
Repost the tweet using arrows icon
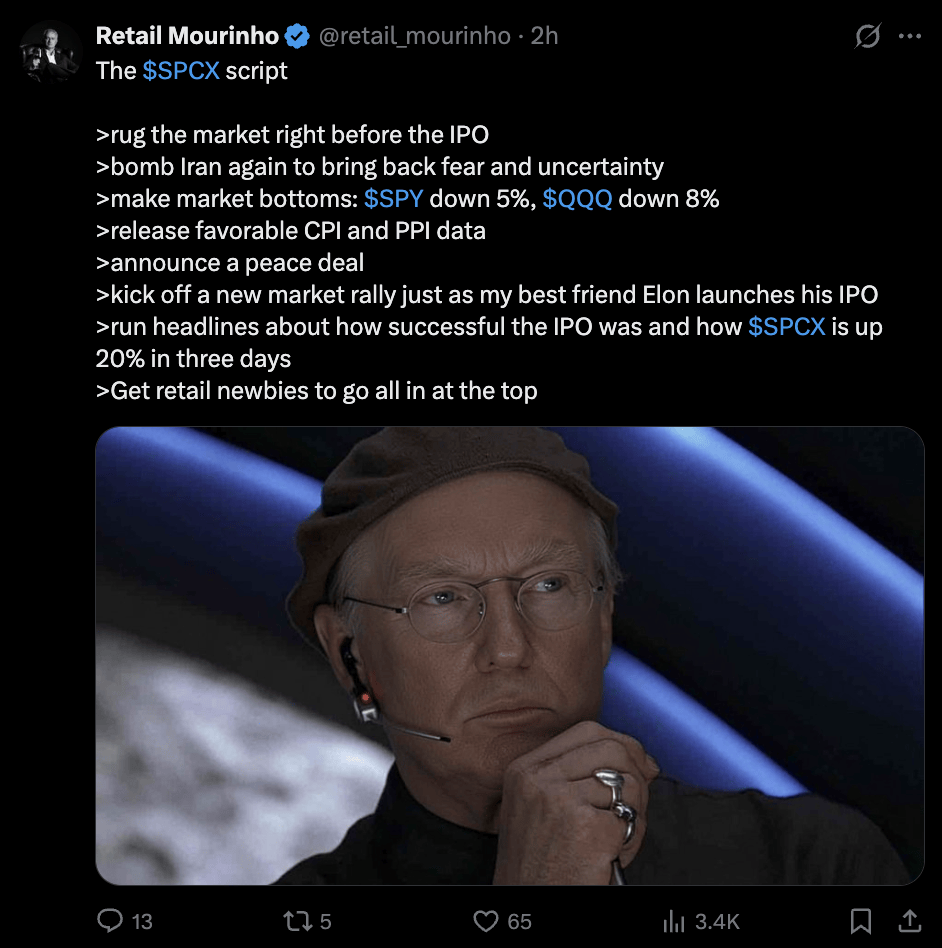298,921
